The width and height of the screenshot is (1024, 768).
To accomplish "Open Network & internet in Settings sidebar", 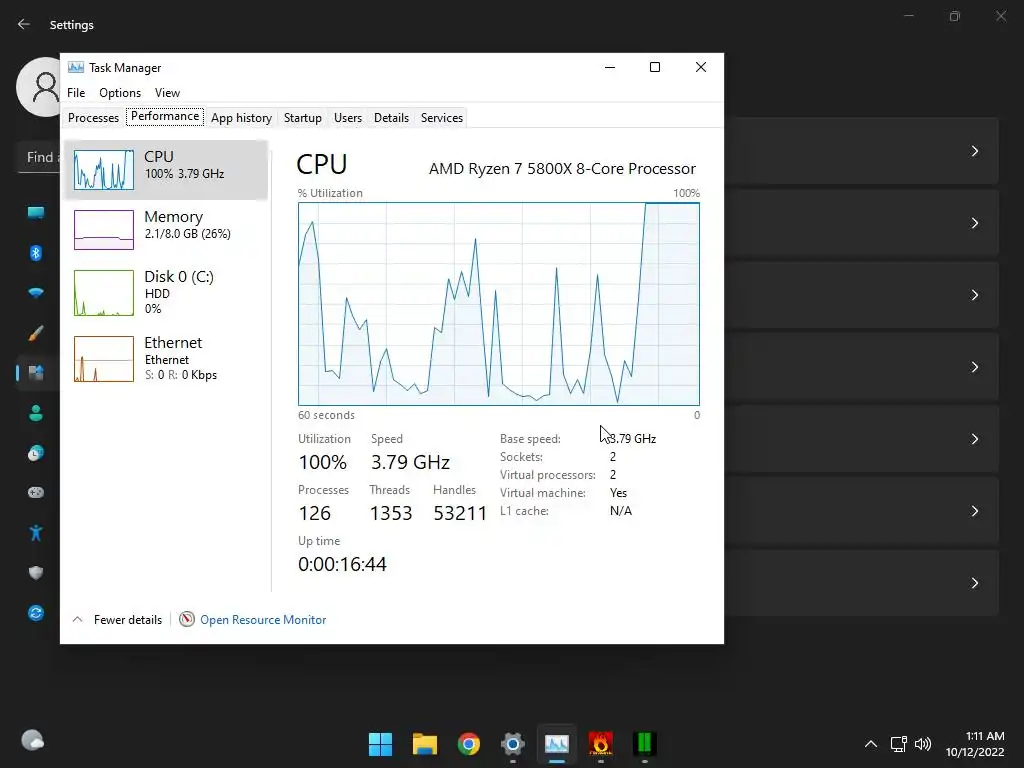I will 36,293.
